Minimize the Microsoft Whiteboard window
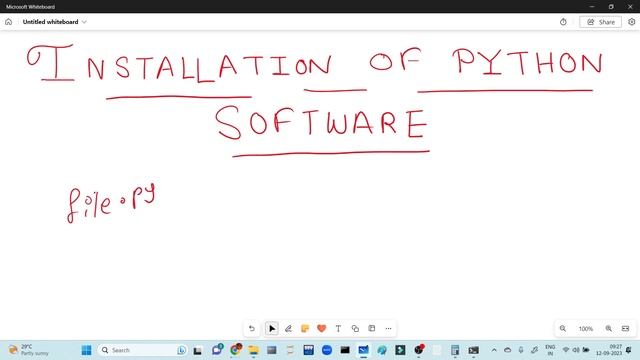The image size is (640, 360). [592, 7]
